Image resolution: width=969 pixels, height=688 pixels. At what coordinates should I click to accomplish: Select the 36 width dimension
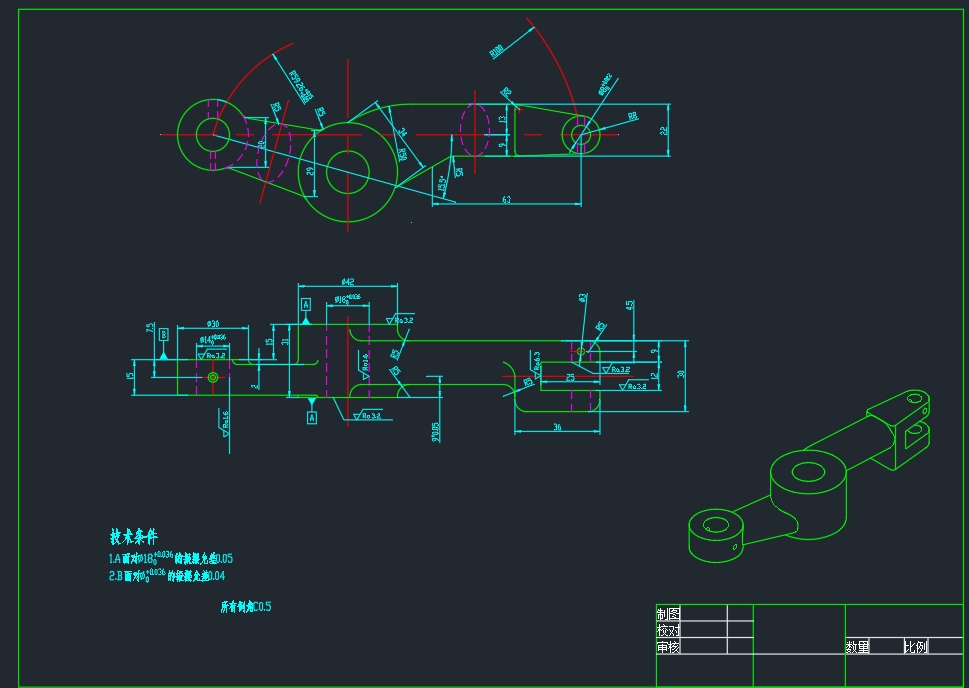pyautogui.click(x=557, y=427)
